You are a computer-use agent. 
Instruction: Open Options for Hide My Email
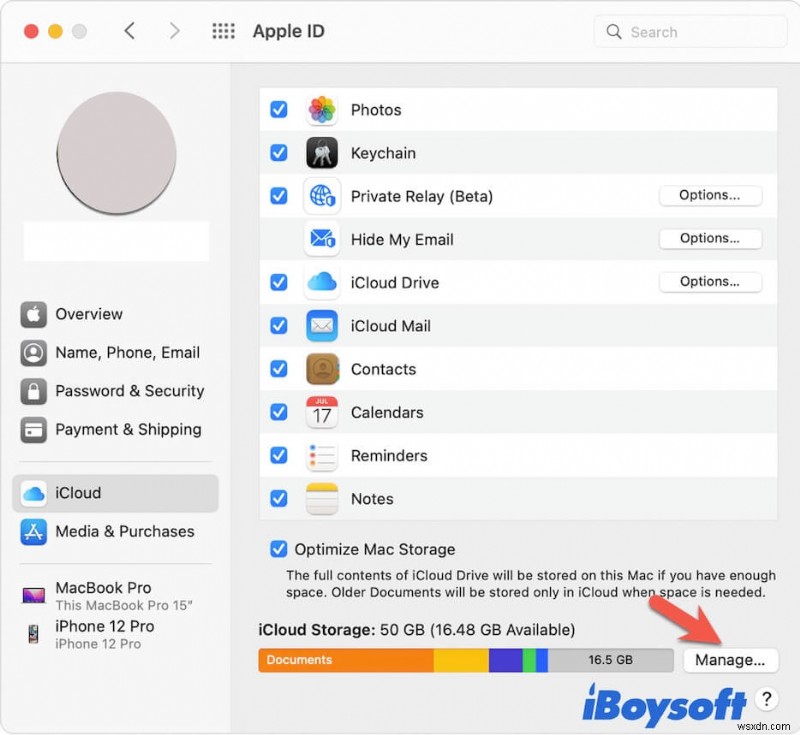tap(710, 239)
